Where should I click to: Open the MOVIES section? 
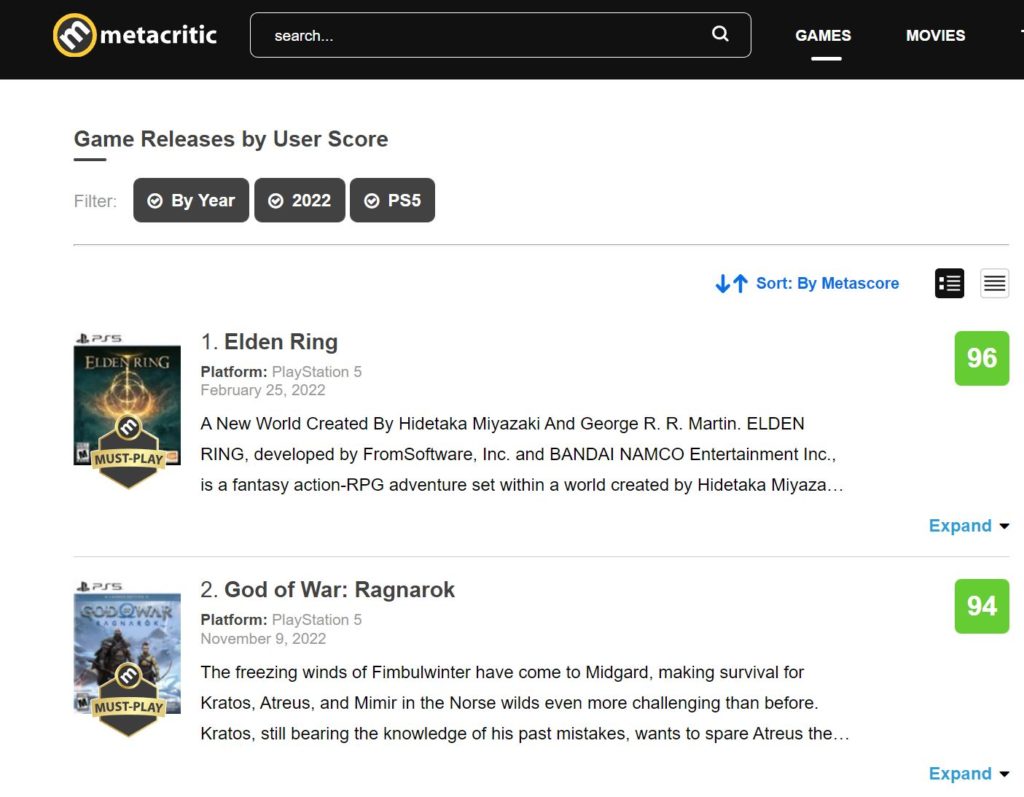click(935, 35)
